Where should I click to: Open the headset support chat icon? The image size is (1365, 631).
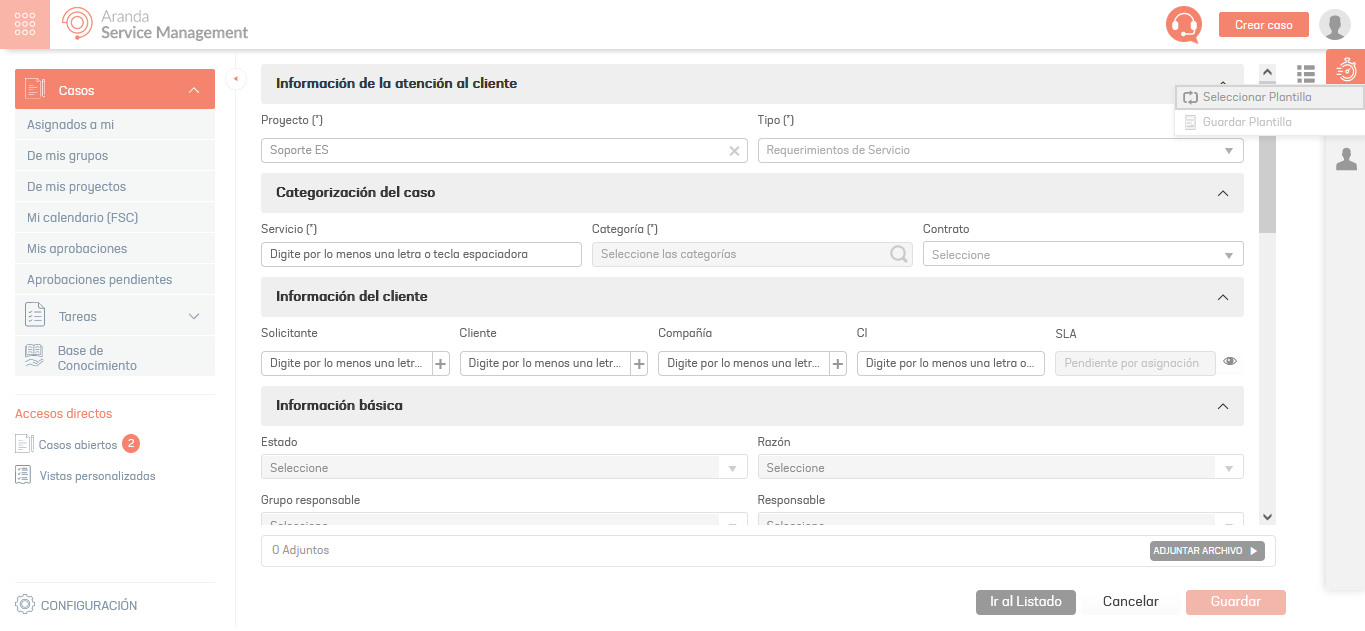coord(1184,25)
